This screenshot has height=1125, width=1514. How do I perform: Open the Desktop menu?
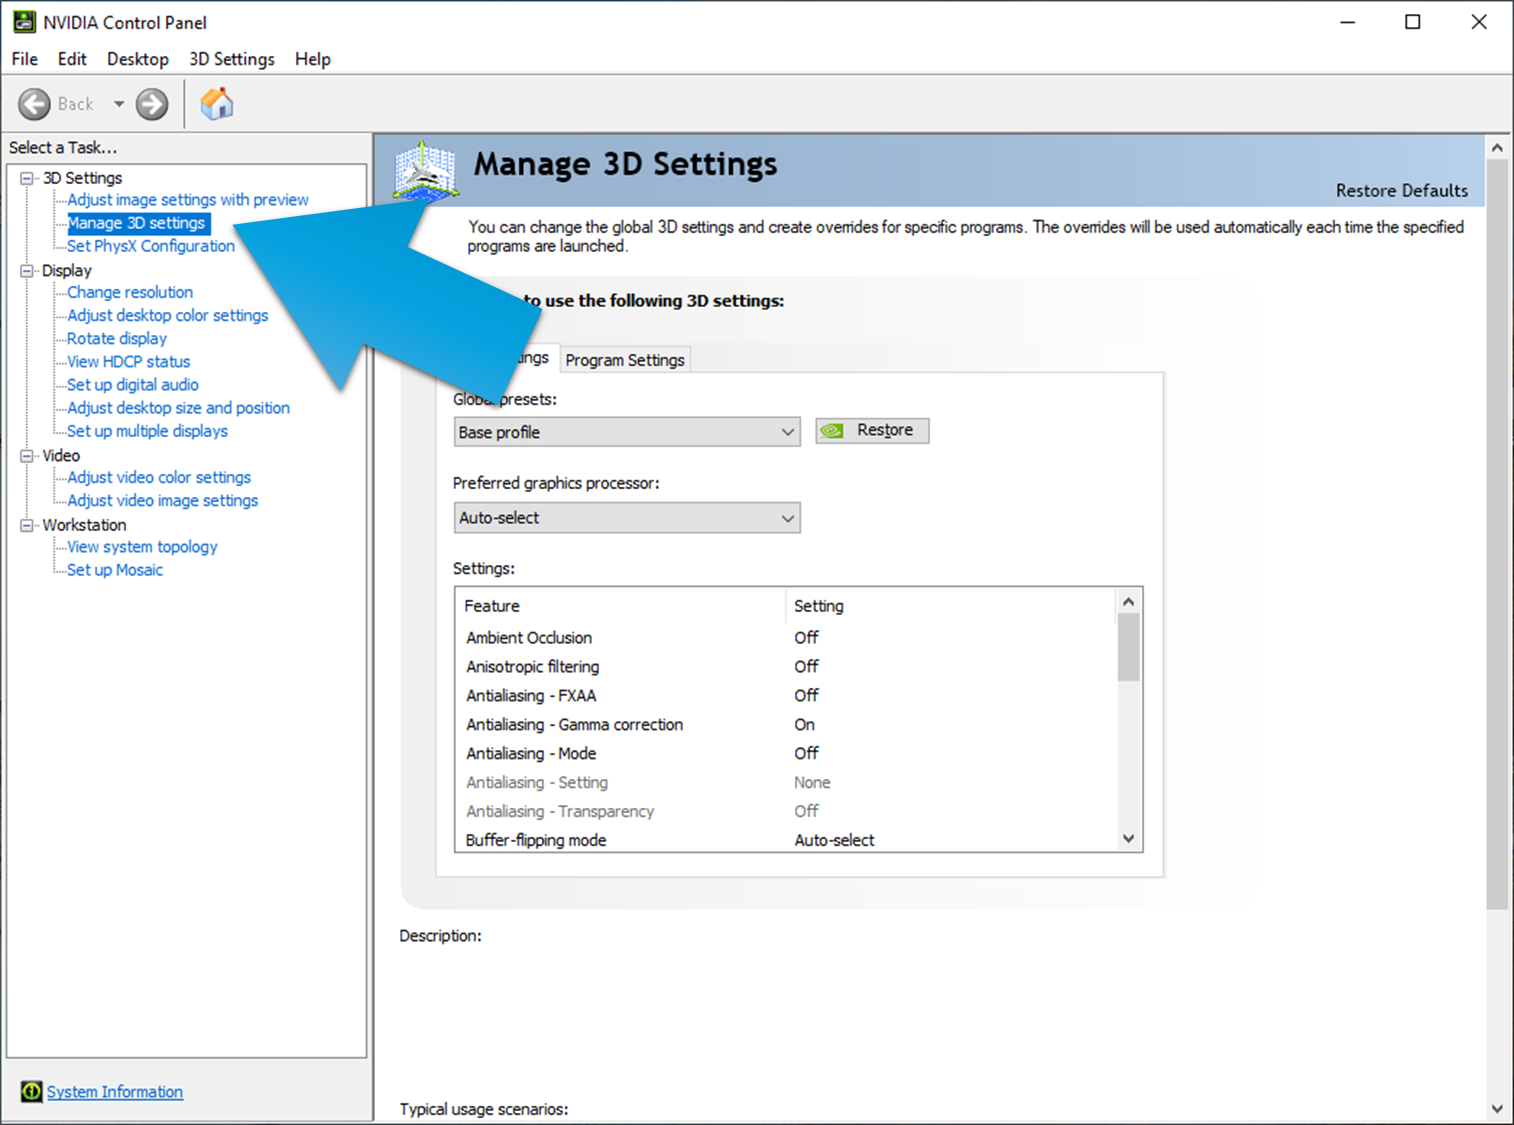pyautogui.click(x=138, y=59)
